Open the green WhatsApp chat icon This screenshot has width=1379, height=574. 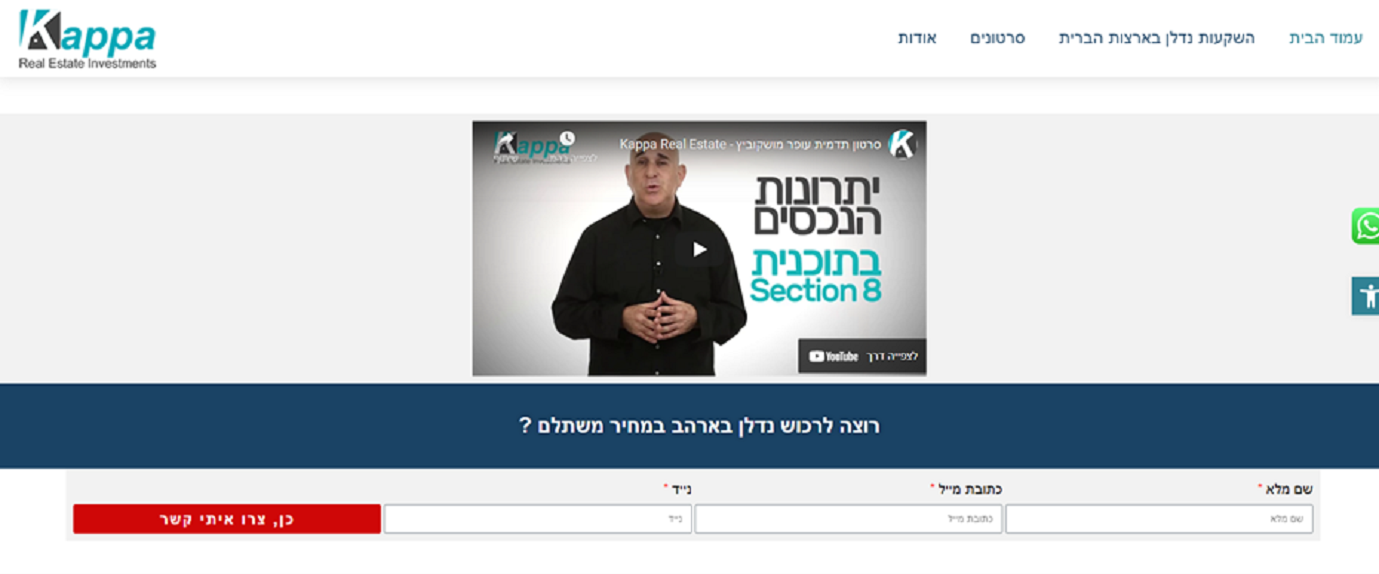1365,226
